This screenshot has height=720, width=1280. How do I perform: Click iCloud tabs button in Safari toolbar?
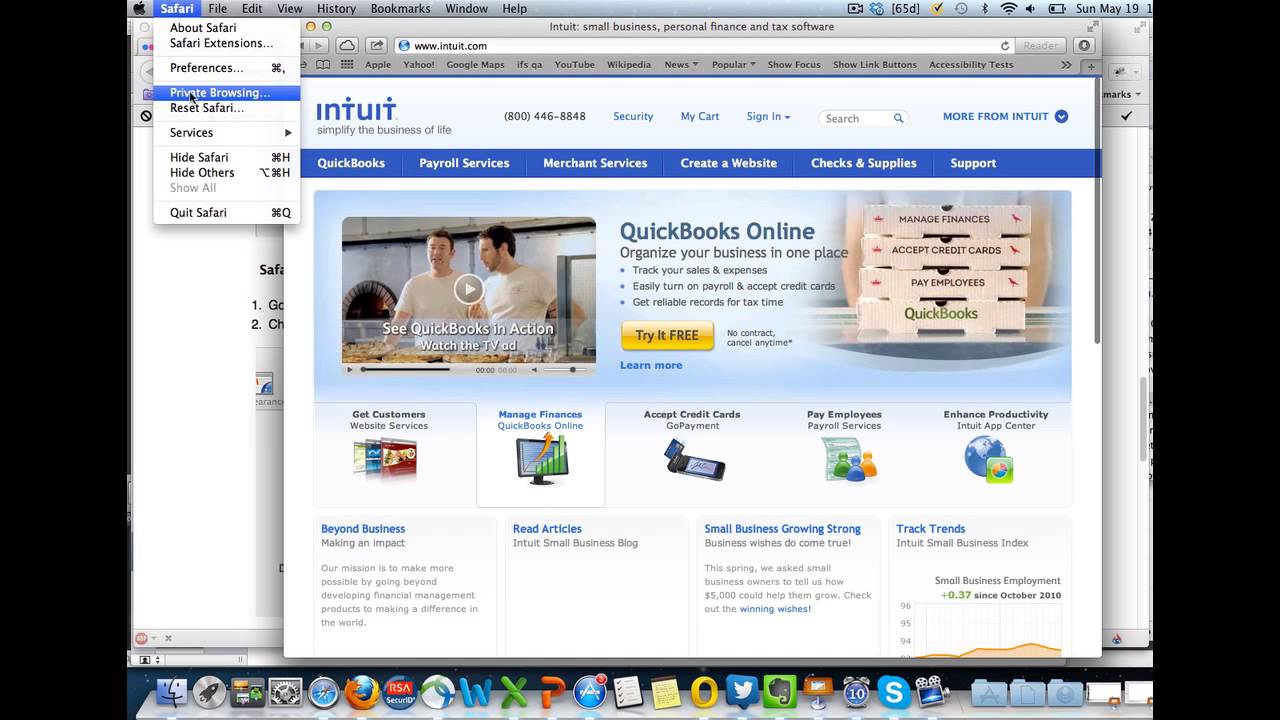tap(347, 45)
